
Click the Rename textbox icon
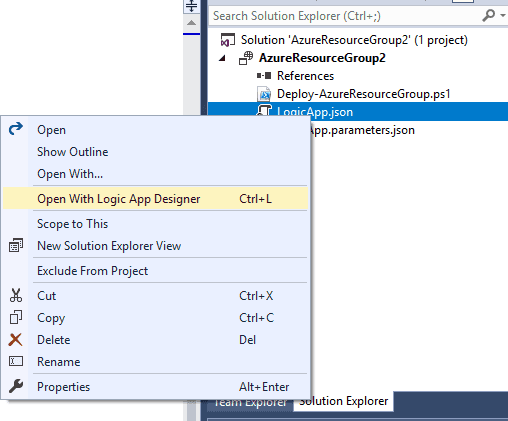(16, 361)
